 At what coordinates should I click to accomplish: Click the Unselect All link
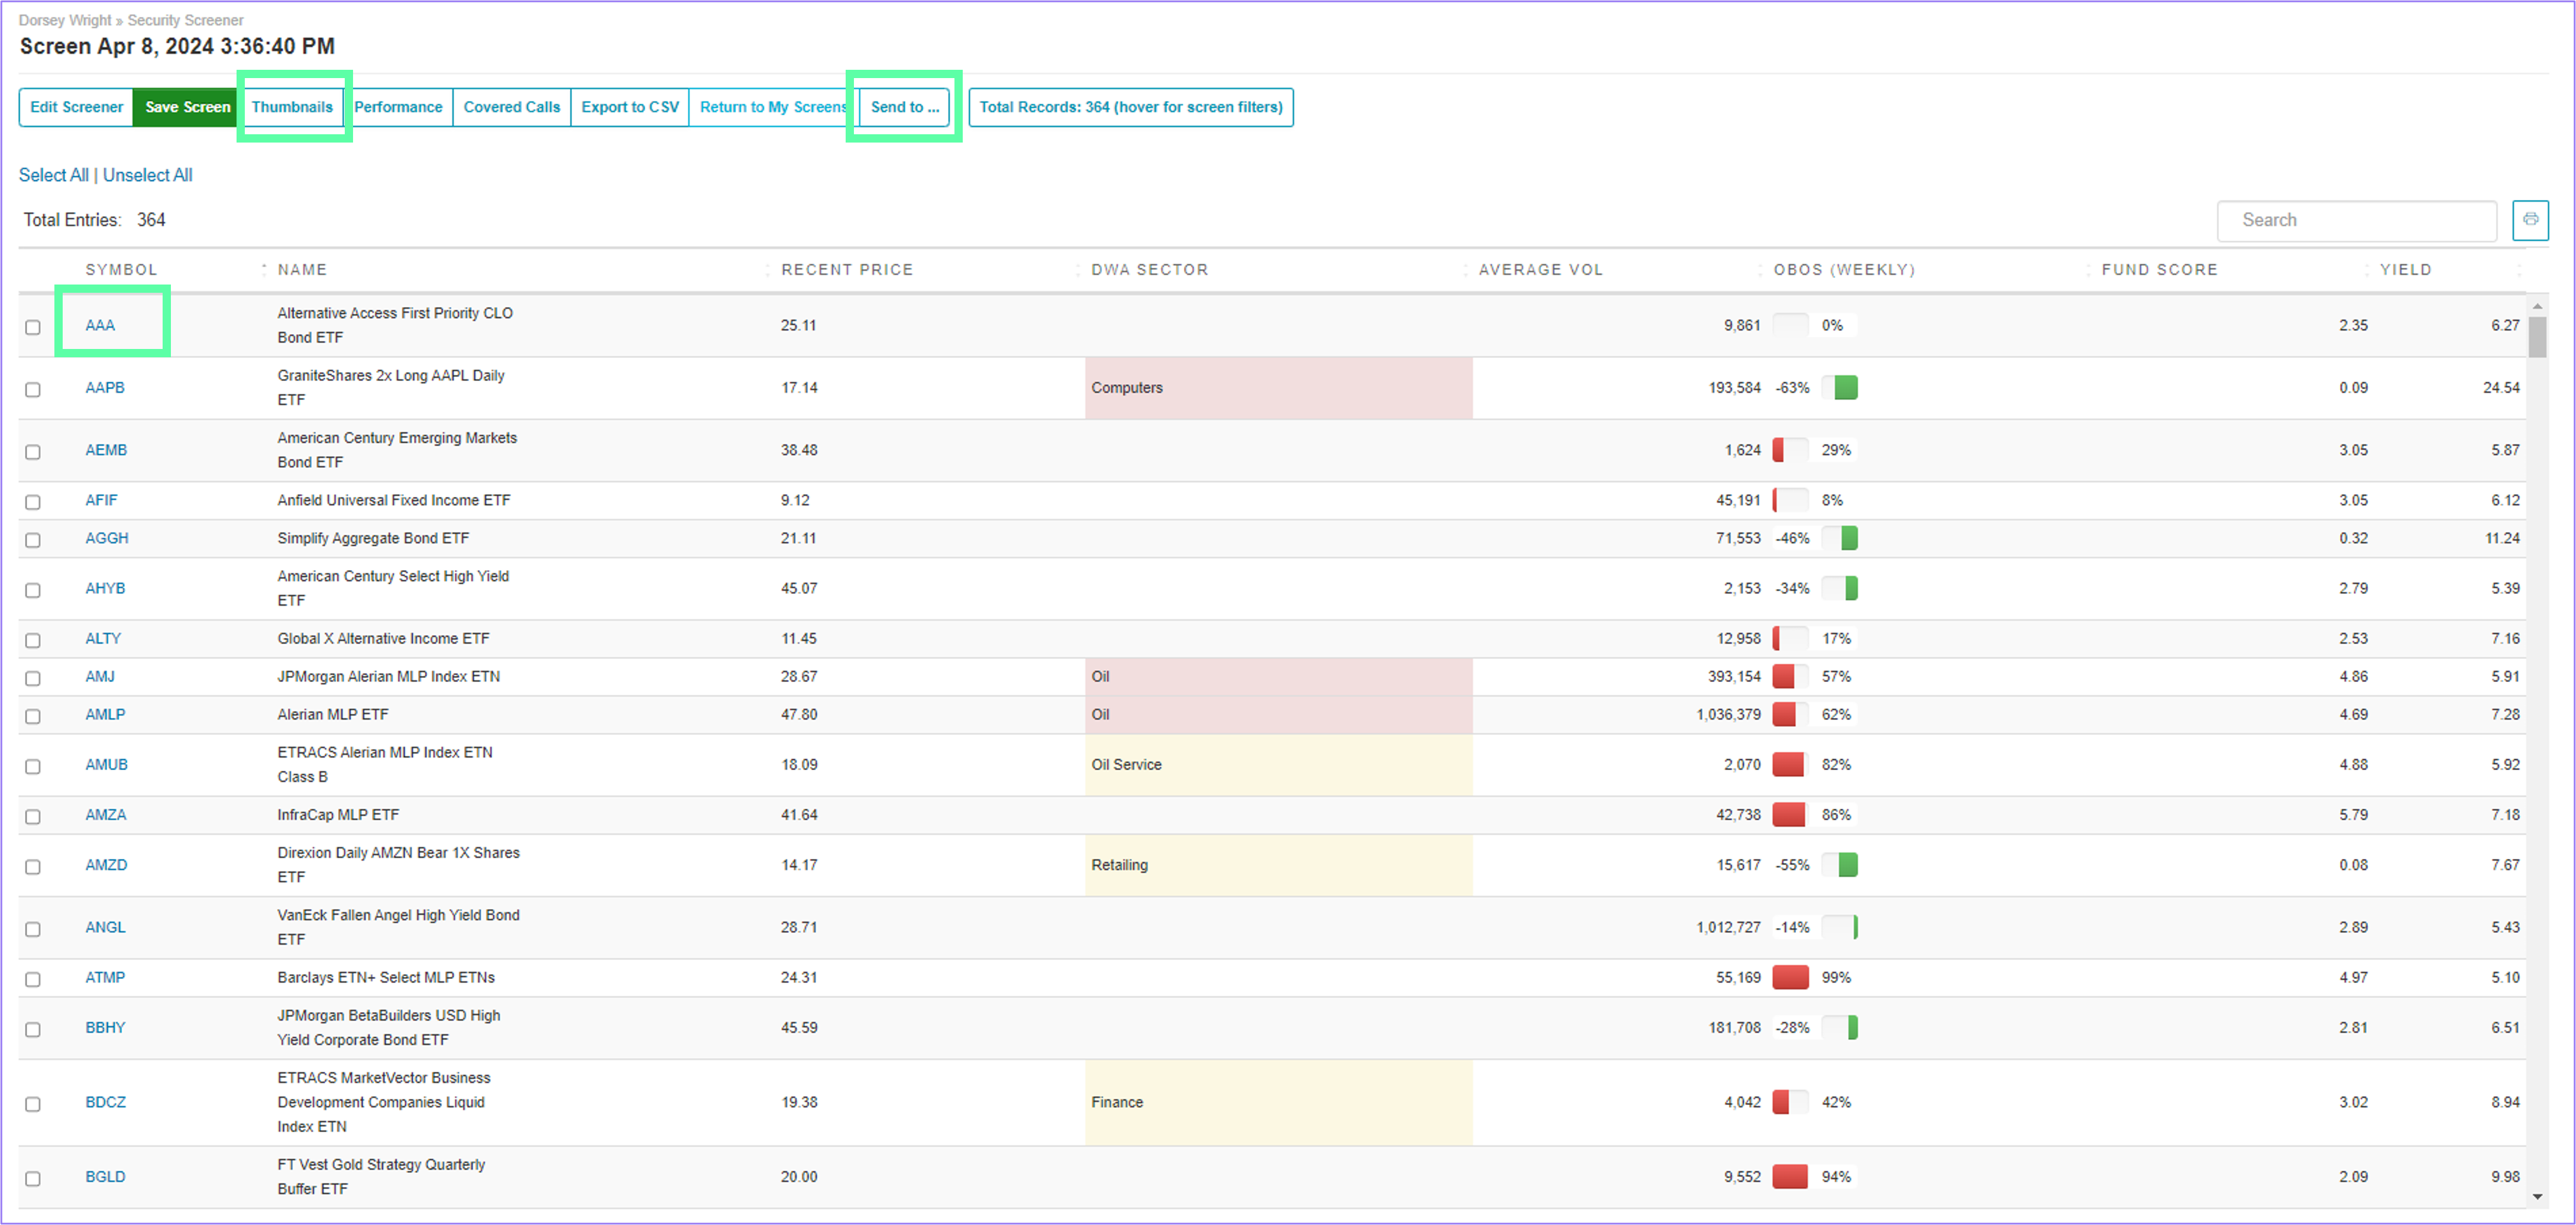148,175
